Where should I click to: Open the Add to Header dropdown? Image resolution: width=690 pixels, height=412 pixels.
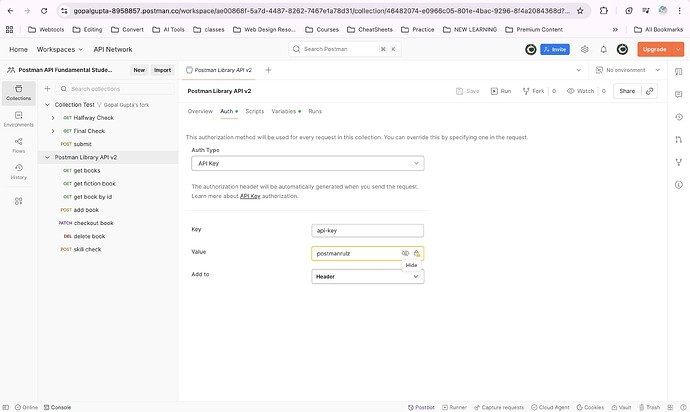point(368,276)
